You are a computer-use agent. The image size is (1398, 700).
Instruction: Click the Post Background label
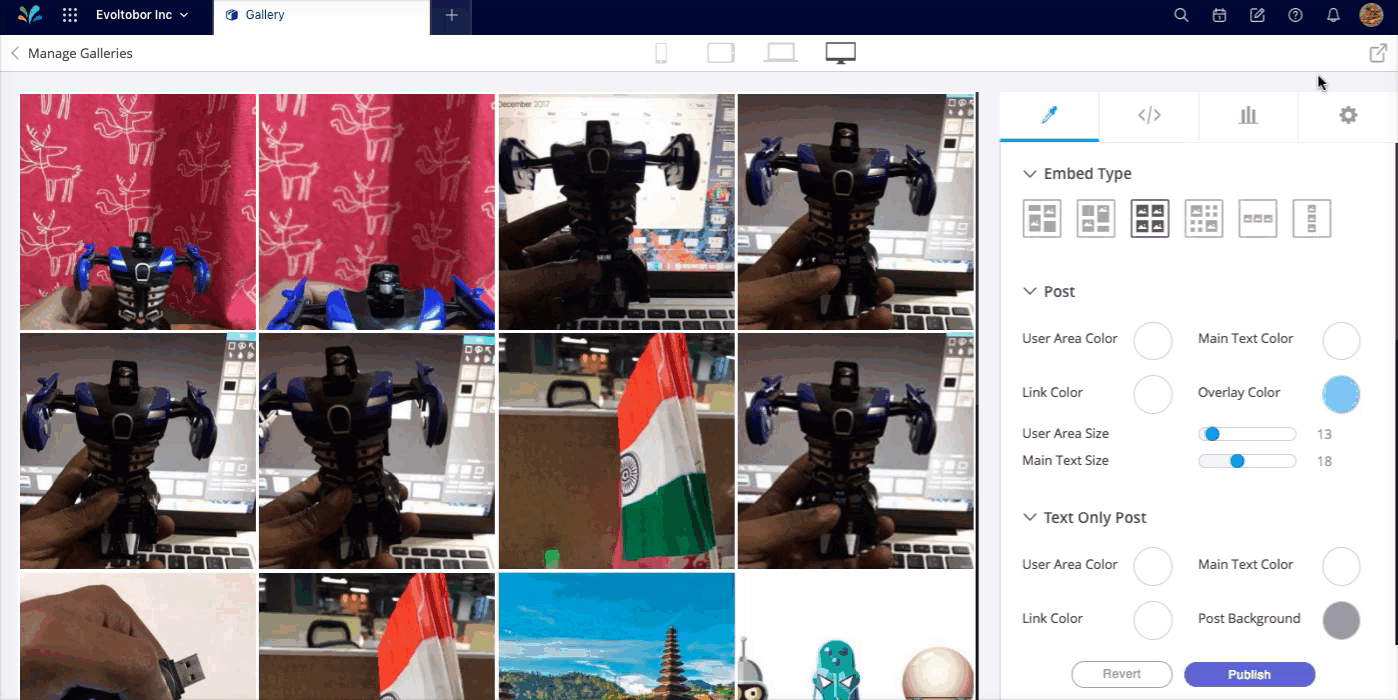(x=1249, y=618)
